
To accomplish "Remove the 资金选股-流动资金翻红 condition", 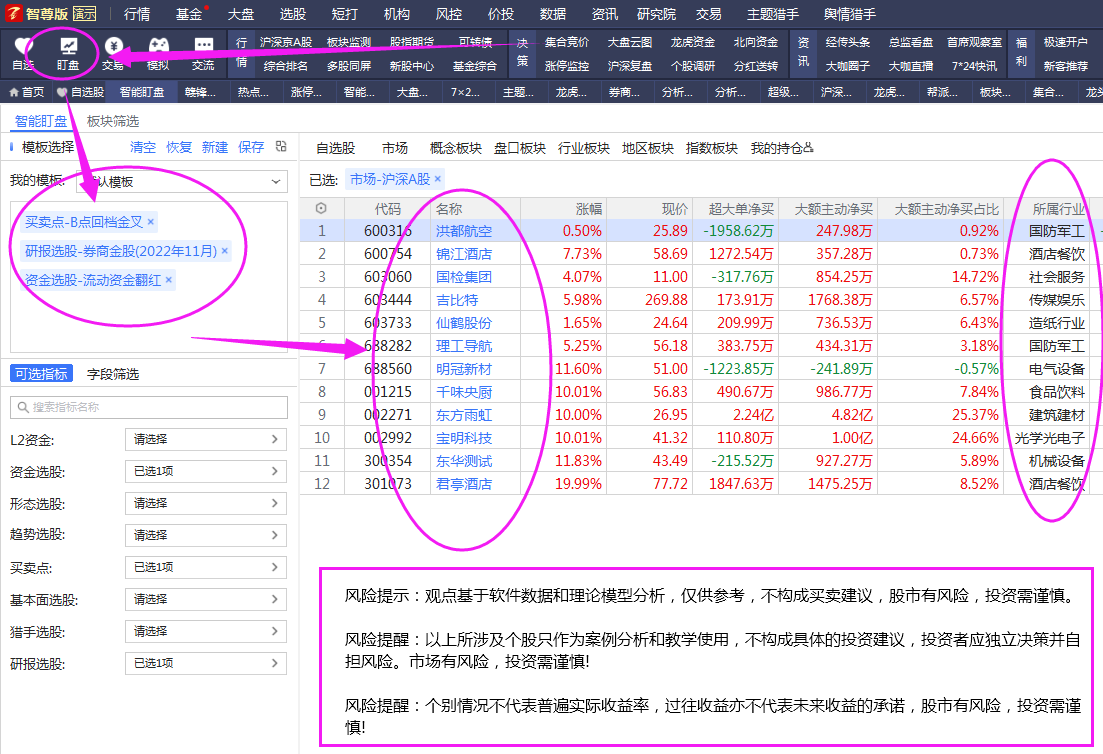I will [169, 280].
